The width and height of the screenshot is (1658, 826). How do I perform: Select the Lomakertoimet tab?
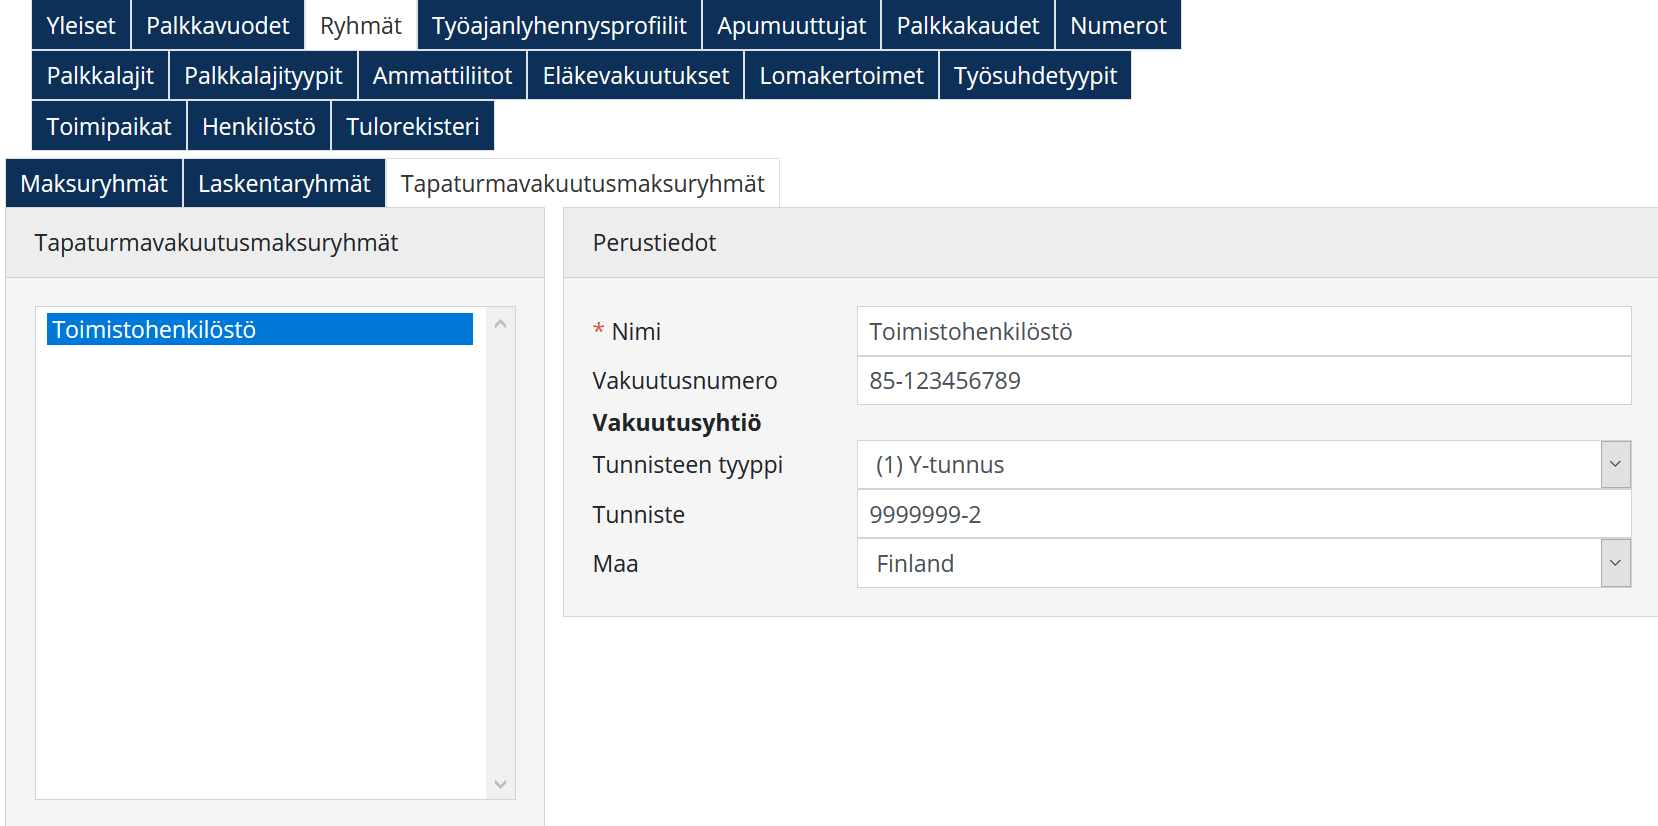[841, 76]
